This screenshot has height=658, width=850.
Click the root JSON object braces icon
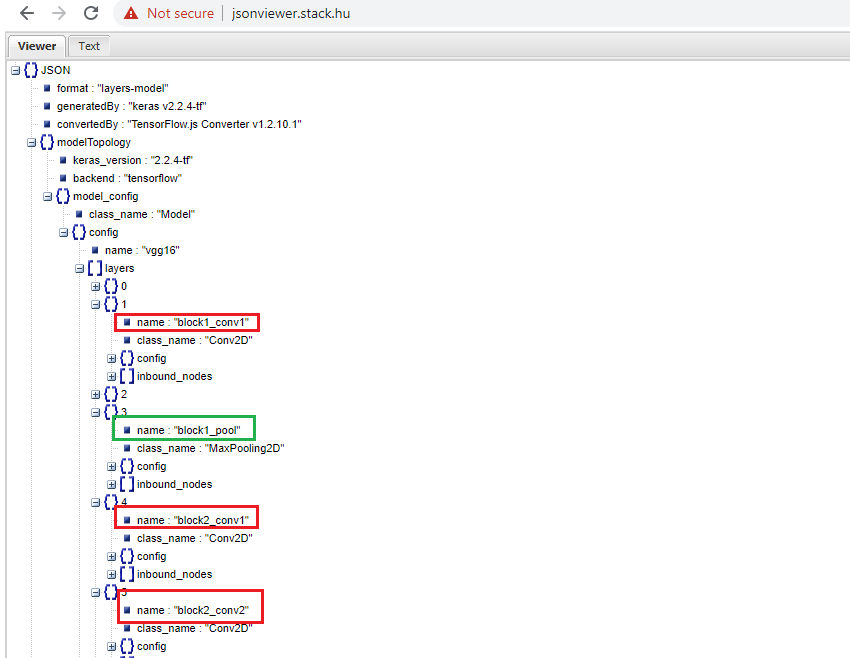(x=31, y=70)
